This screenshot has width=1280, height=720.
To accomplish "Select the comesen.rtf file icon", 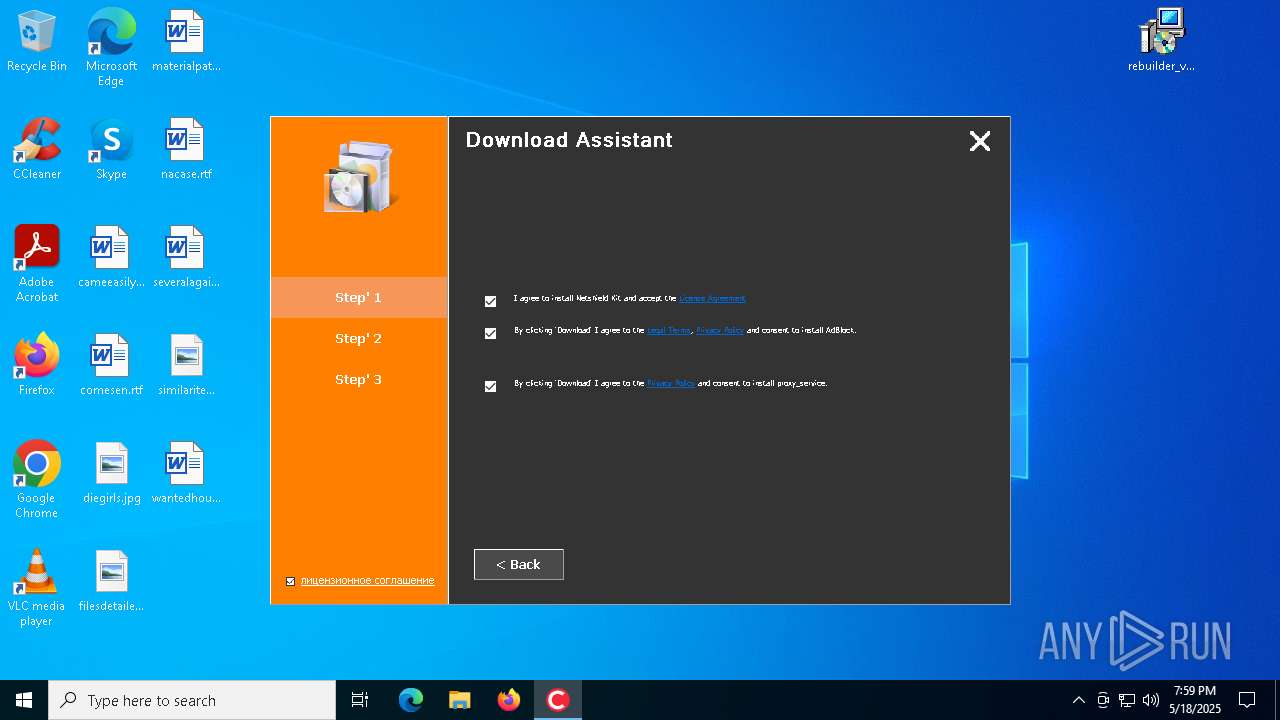I will [111, 366].
